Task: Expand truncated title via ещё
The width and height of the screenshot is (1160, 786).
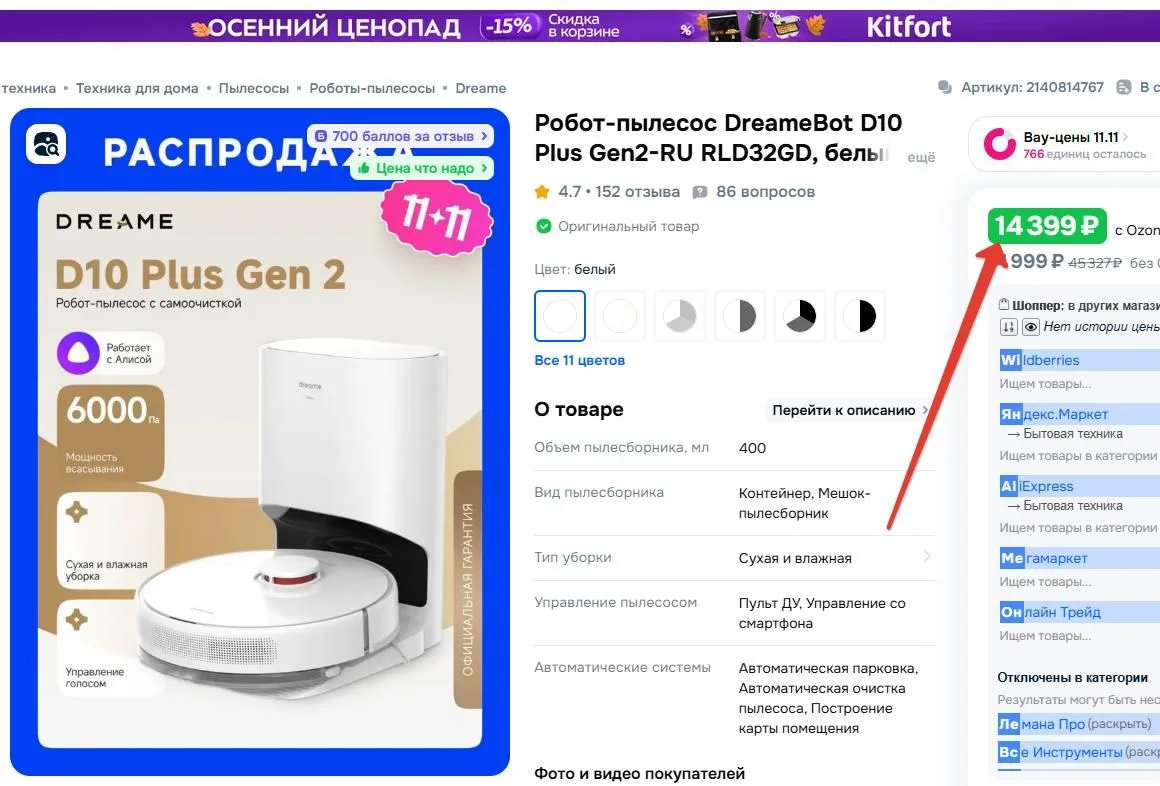Action: [x=921, y=157]
